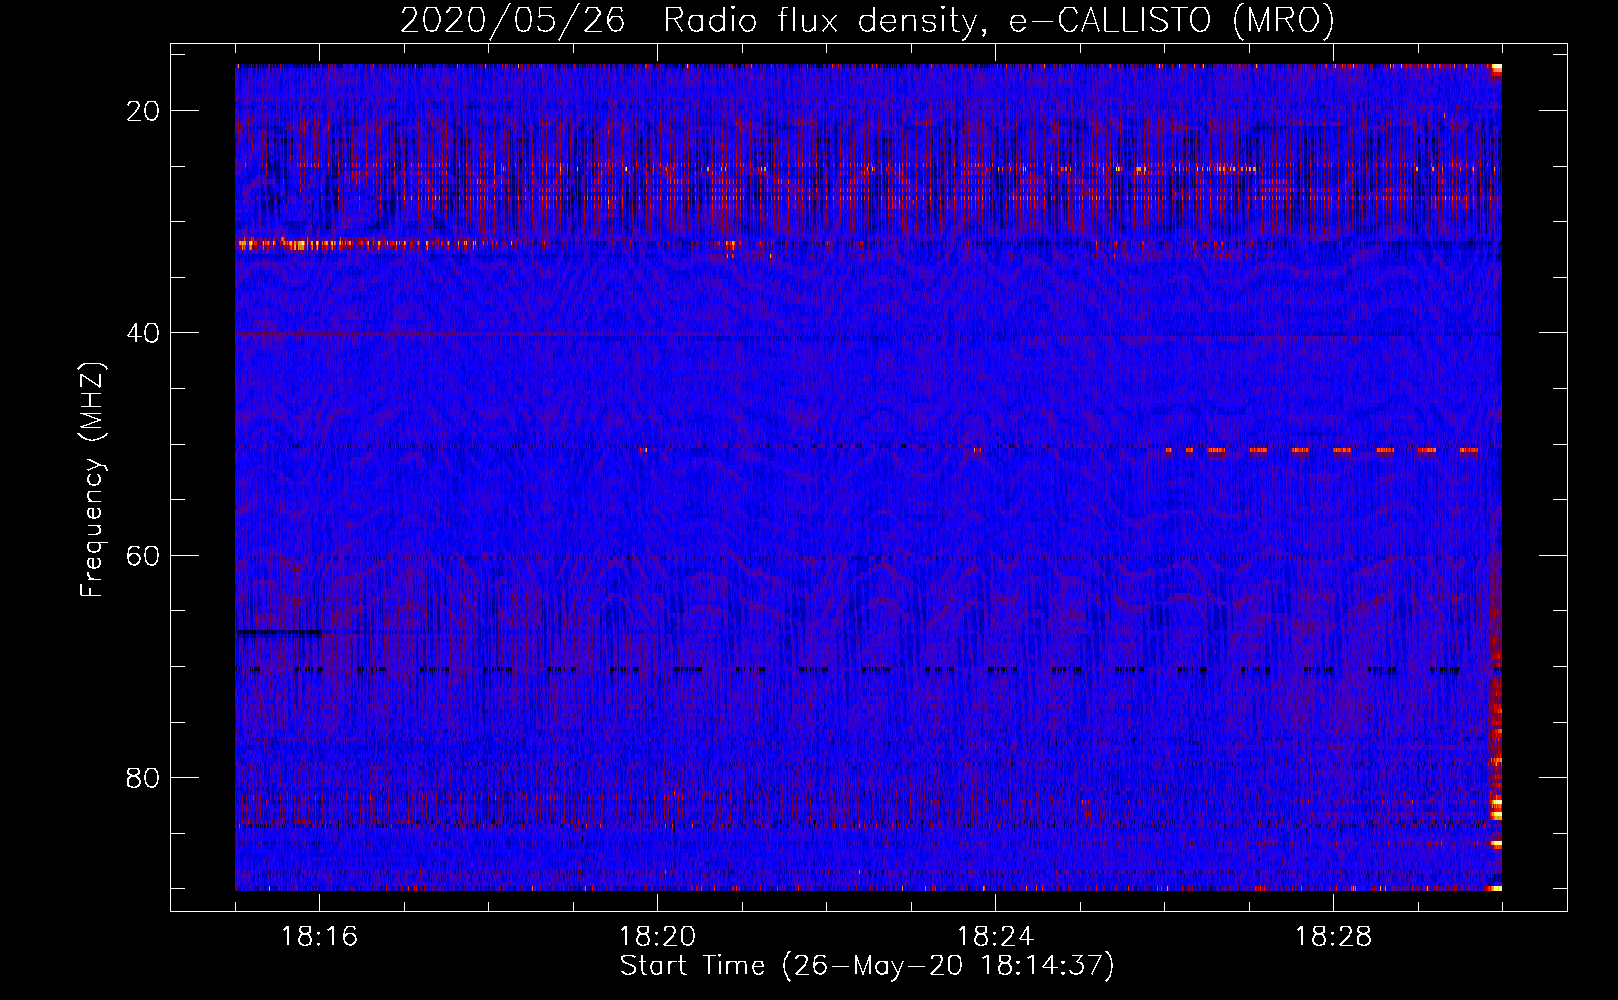Click the '18:28' time tick label

[x=1333, y=937]
